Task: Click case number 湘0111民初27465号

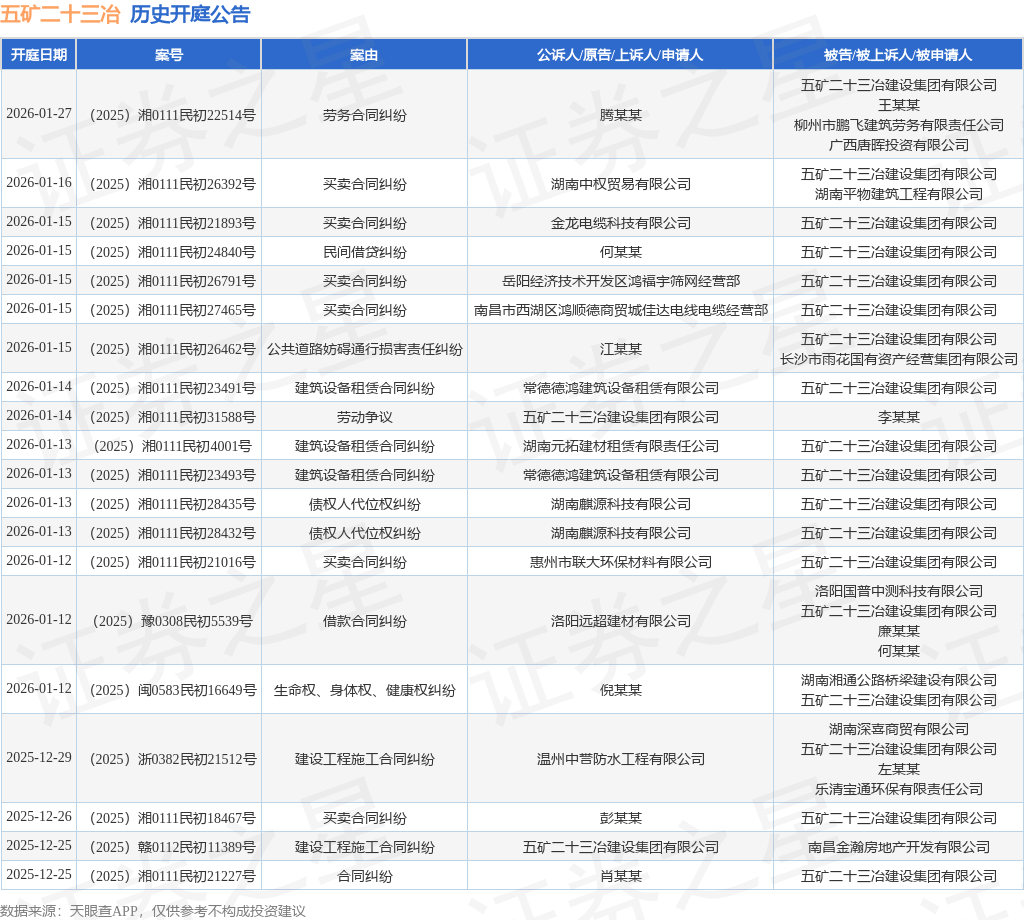Action: coord(172,310)
